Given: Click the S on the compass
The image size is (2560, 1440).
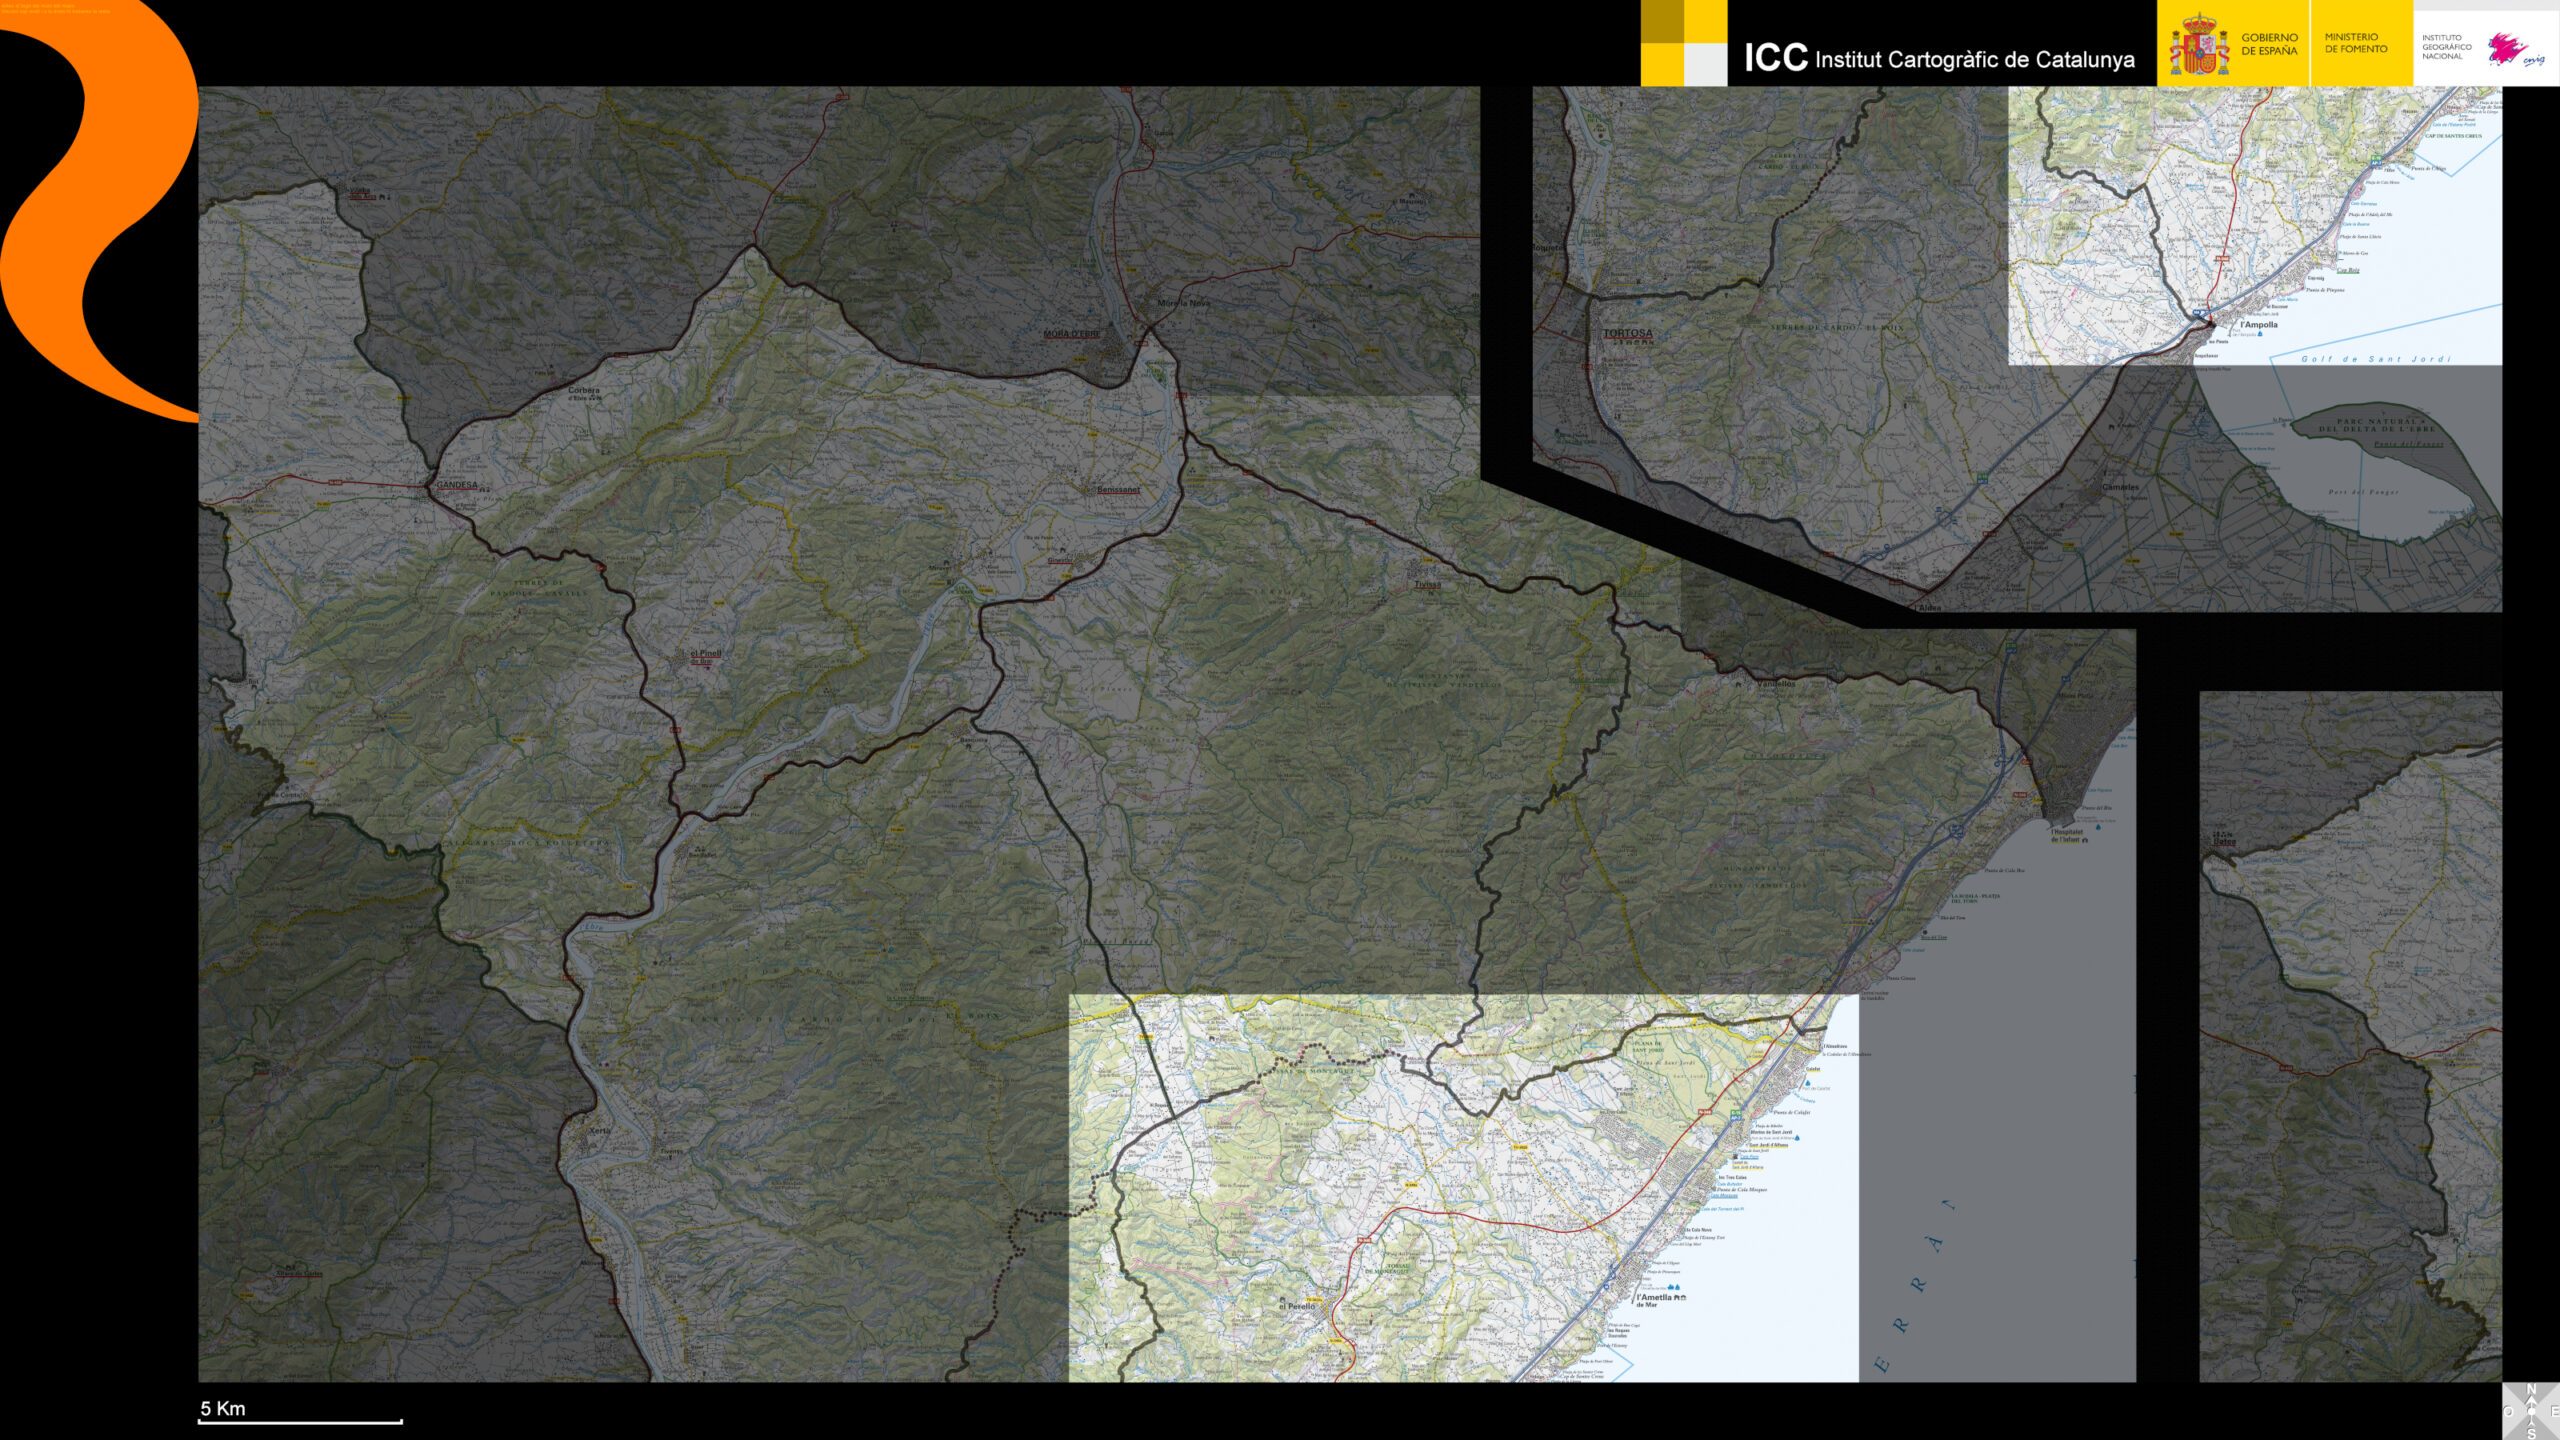Looking at the screenshot, I should coord(2531,1433).
